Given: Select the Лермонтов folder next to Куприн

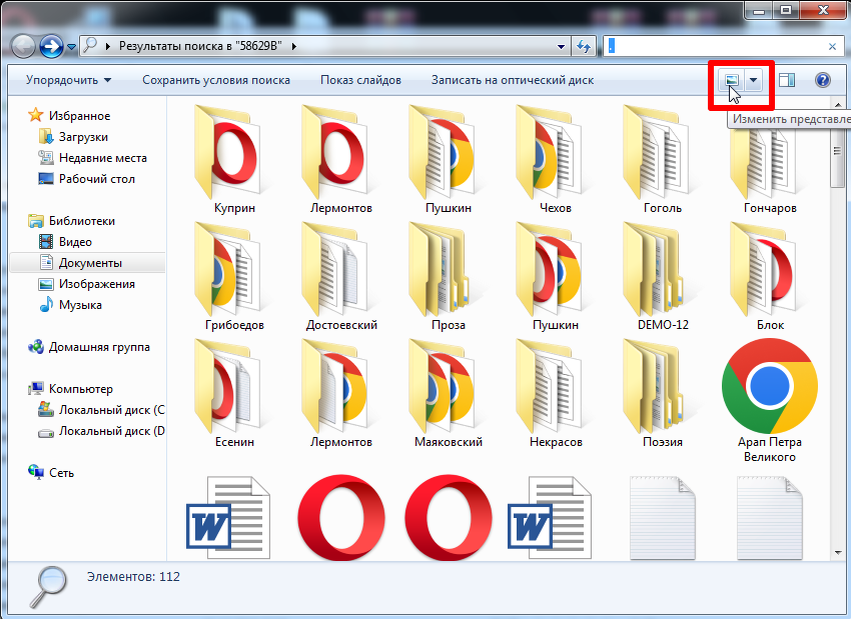Looking at the screenshot, I should click(x=341, y=159).
